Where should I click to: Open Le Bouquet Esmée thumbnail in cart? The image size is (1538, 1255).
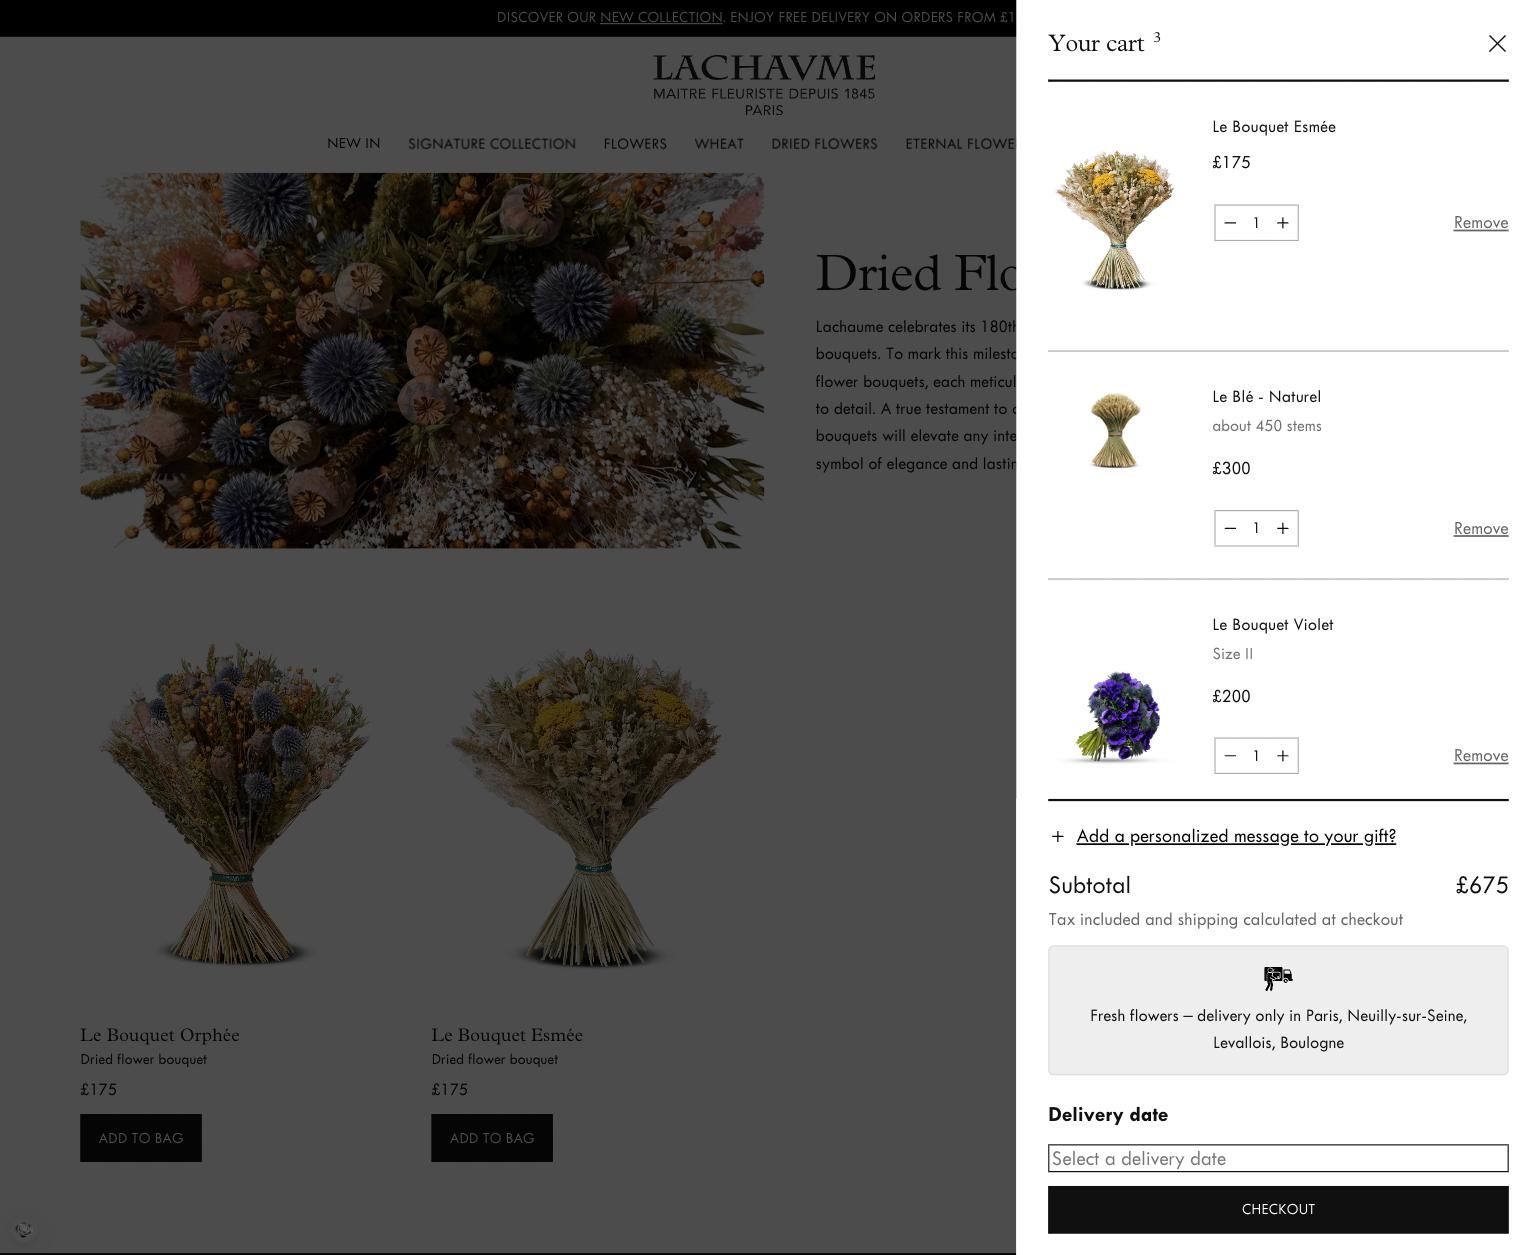(1116, 220)
